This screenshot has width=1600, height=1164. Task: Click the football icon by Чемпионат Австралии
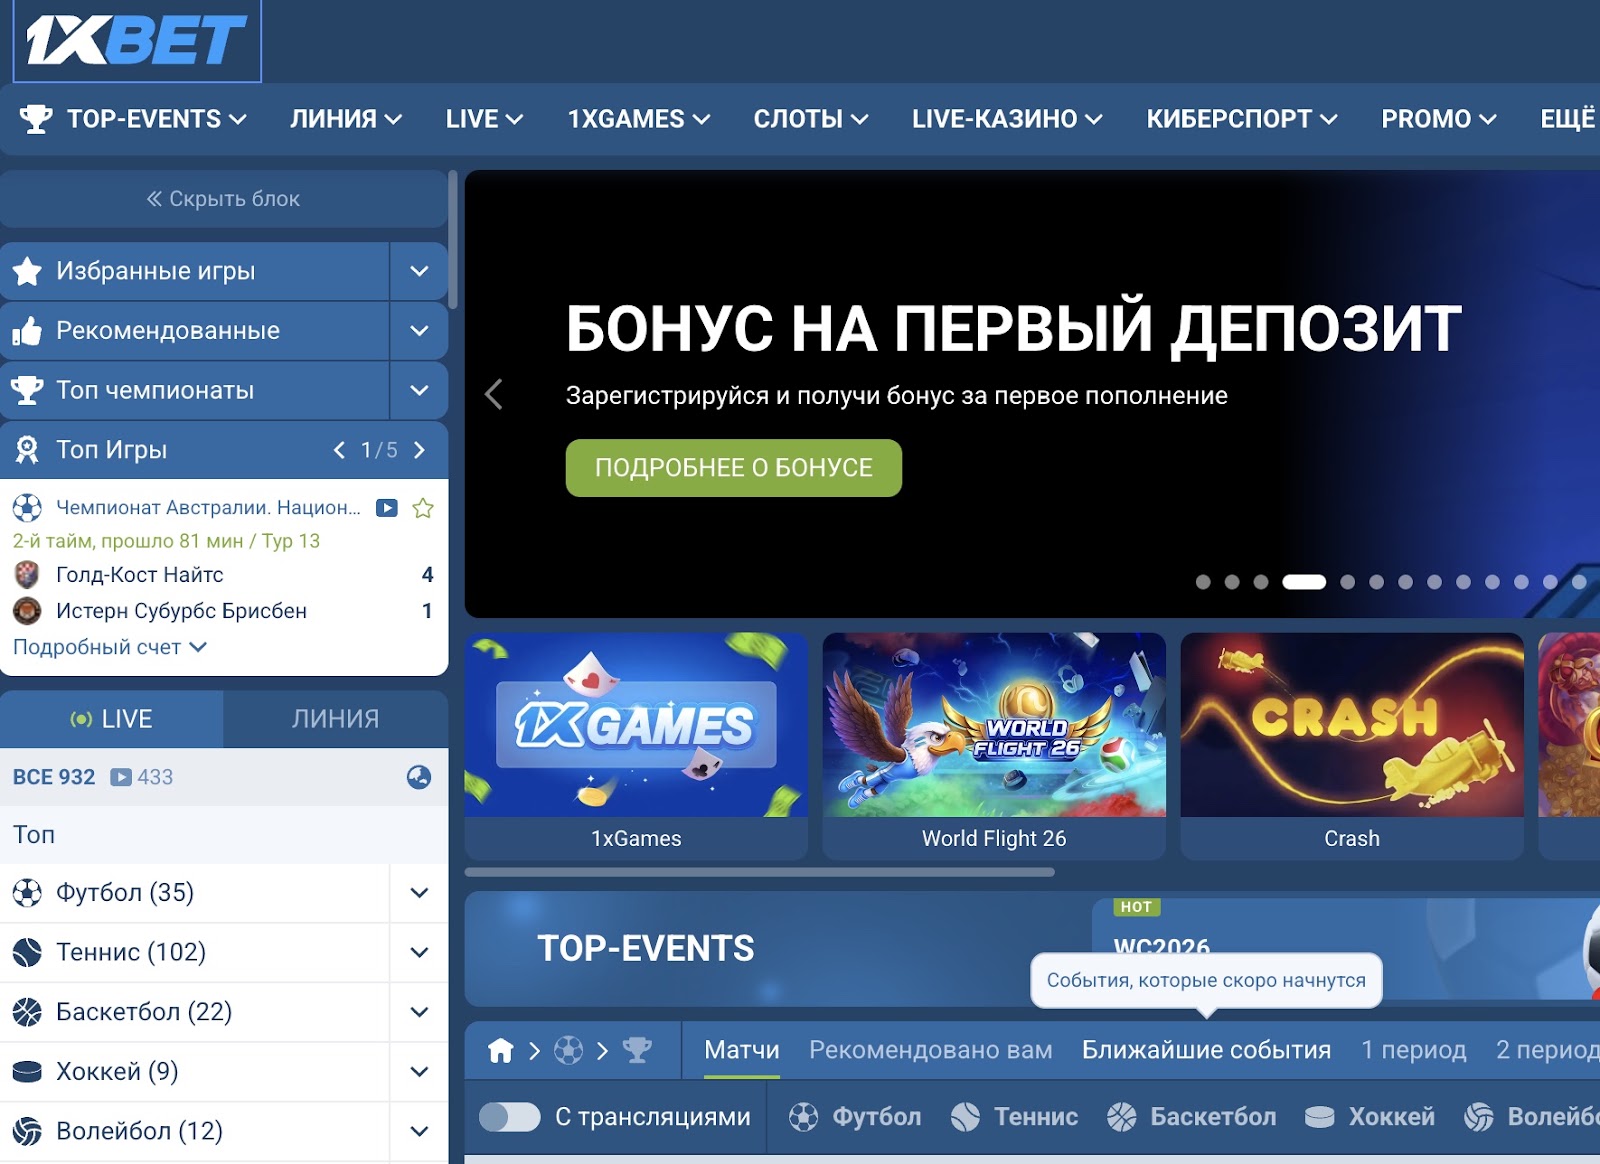tap(27, 508)
